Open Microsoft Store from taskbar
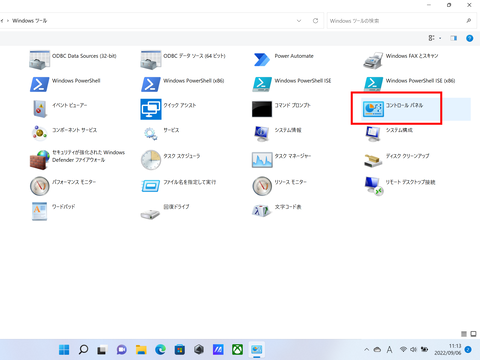 click(180, 350)
